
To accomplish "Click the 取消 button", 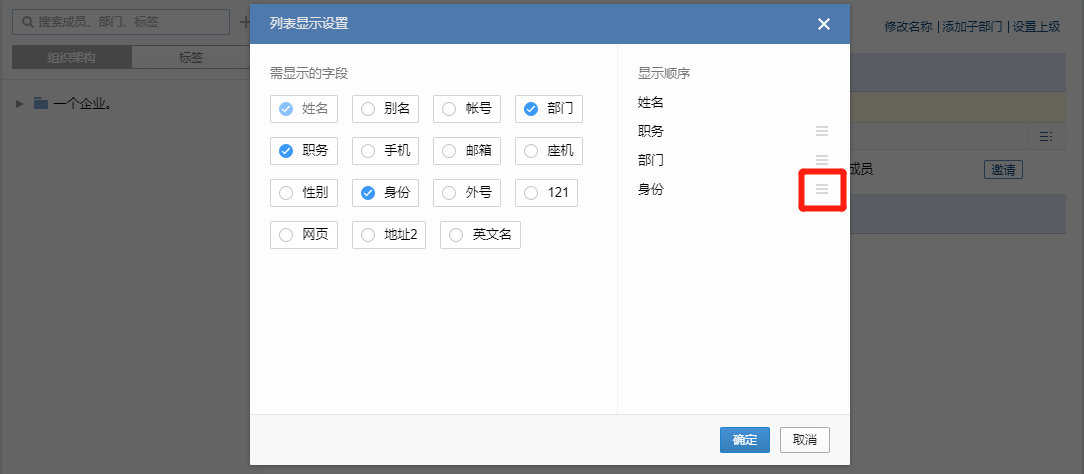I will click(804, 440).
